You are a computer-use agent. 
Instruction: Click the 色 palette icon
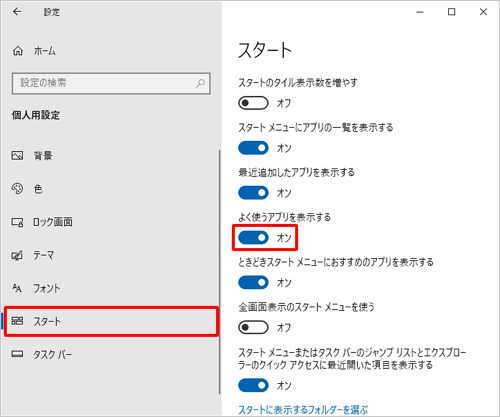(17, 189)
